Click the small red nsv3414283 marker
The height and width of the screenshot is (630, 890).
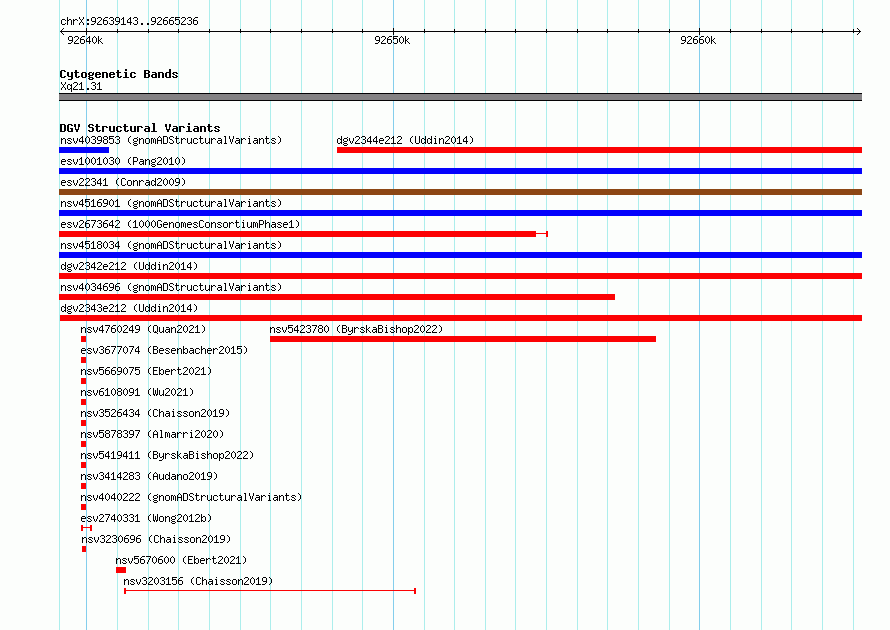(x=83, y=486)
